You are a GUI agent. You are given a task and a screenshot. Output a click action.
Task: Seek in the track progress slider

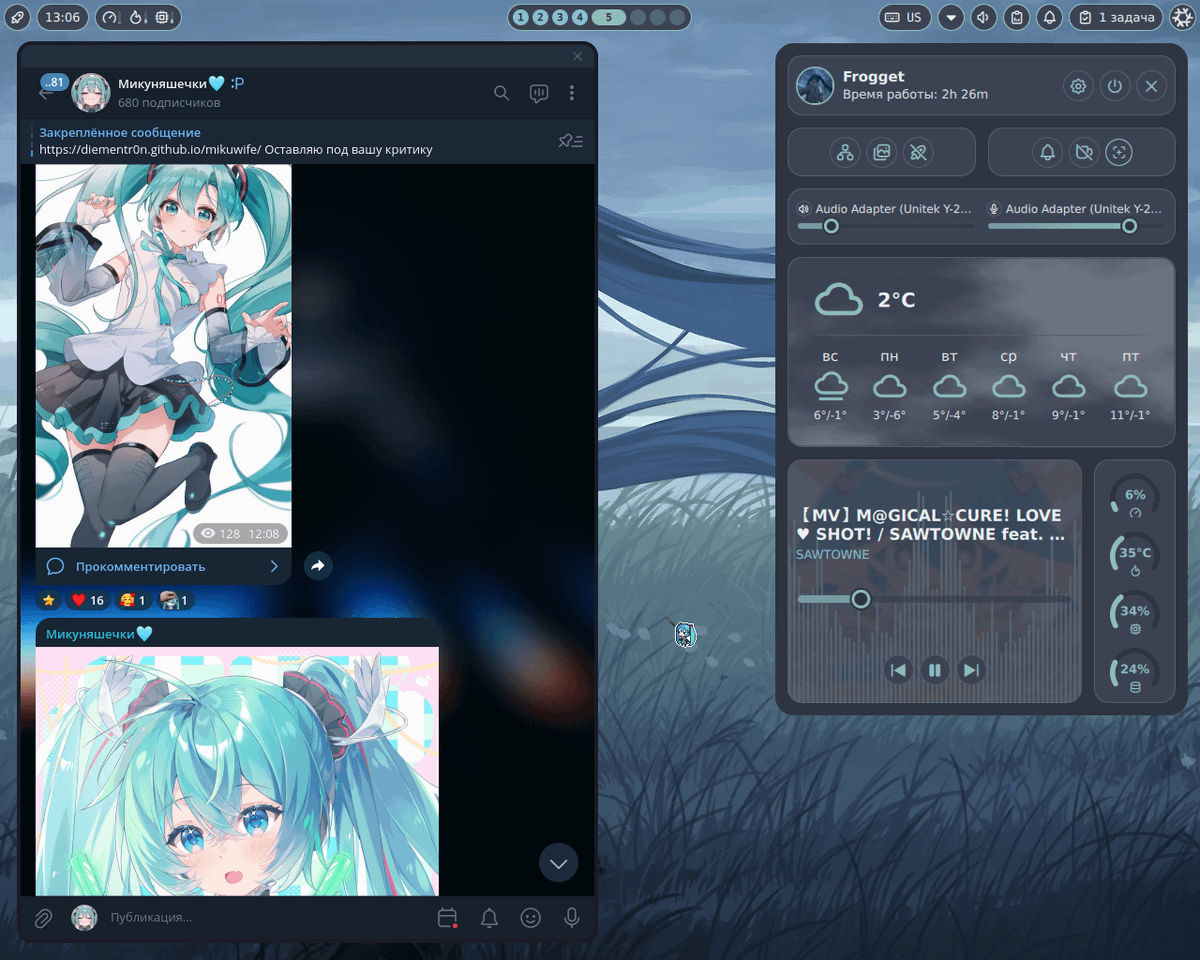coord(934,599)
